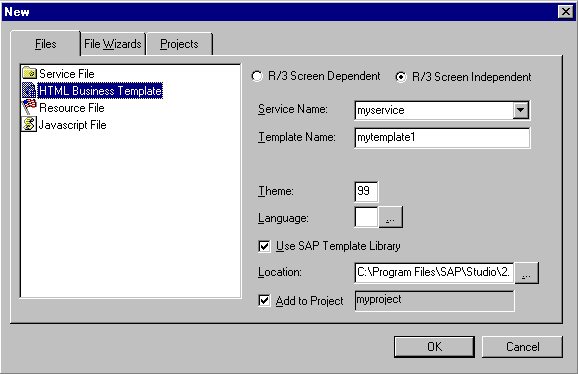578x374 pixels.
Task: Confirm with the OK button
Action: tap(434, 347)
